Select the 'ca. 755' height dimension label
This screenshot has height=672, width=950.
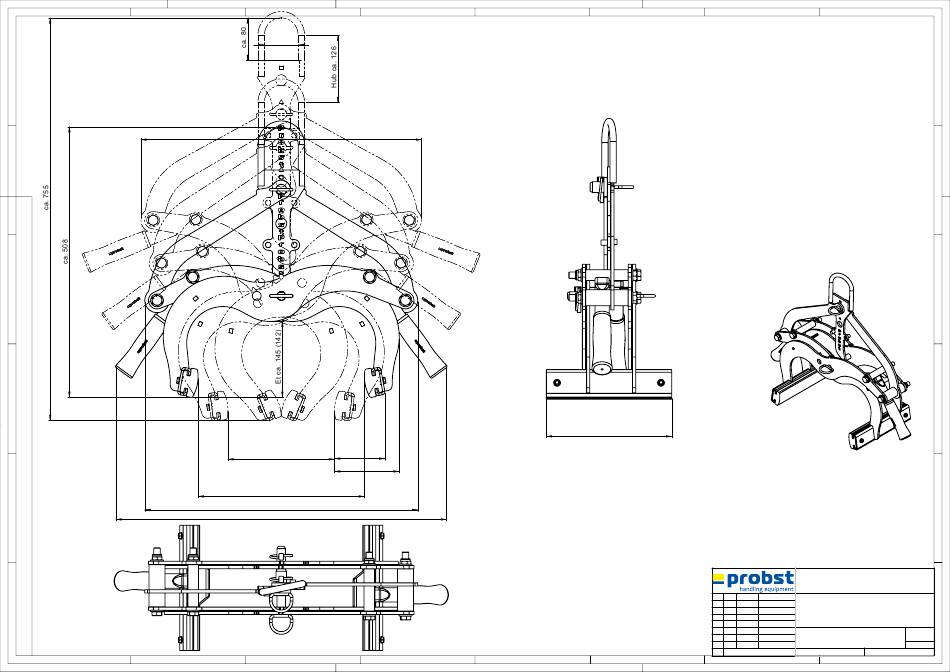47,198
